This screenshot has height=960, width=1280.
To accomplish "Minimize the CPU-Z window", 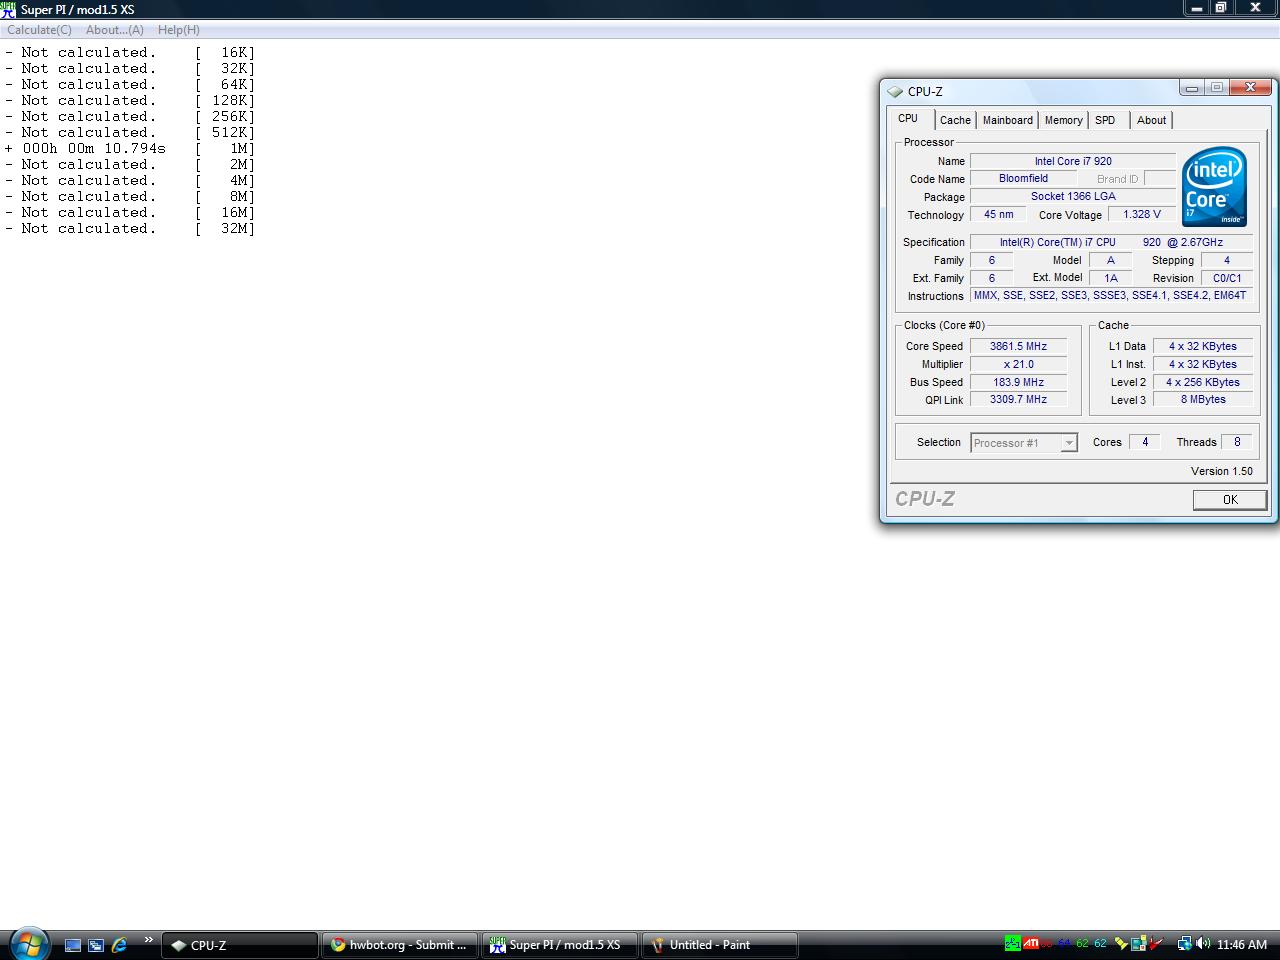I will [1191, 88].
